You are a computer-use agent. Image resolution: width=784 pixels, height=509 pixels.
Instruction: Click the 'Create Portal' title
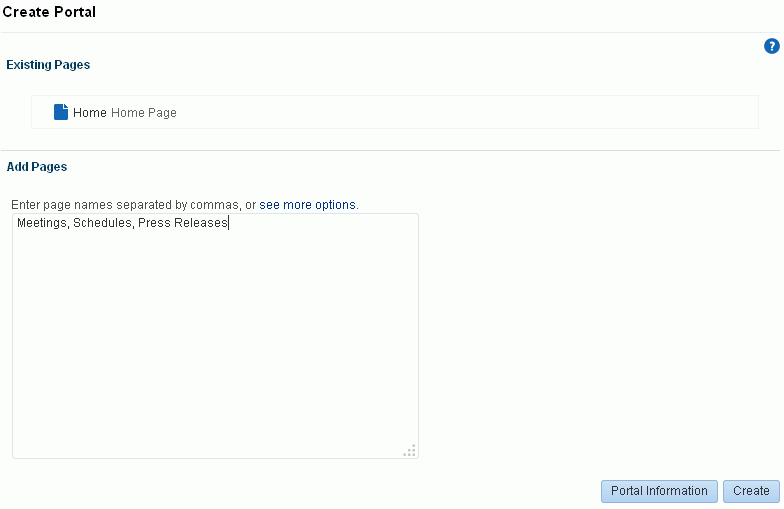pyautogui.click(x=49, y=12)
